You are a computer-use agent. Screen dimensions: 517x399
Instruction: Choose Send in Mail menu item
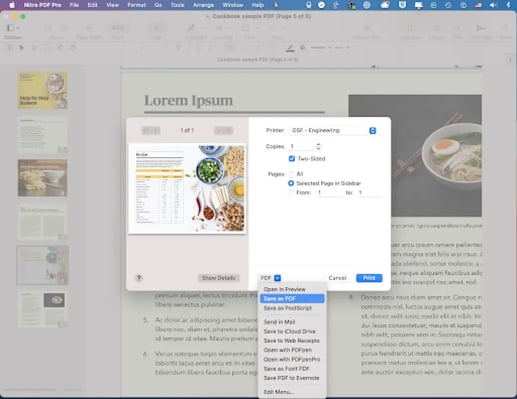point(292,322)
